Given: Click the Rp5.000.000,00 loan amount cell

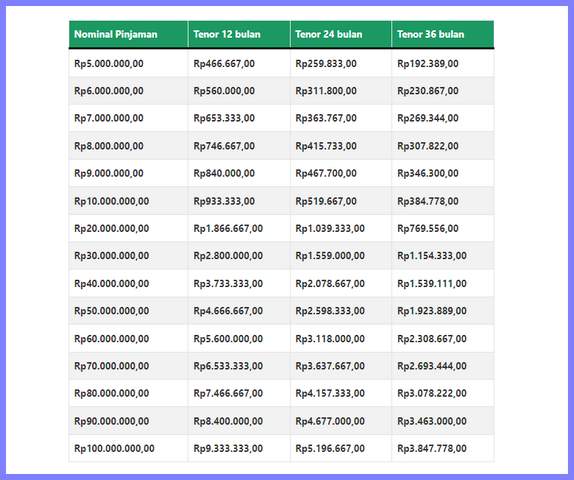Looking at the screenshot, I should click(x=128, y=64).
